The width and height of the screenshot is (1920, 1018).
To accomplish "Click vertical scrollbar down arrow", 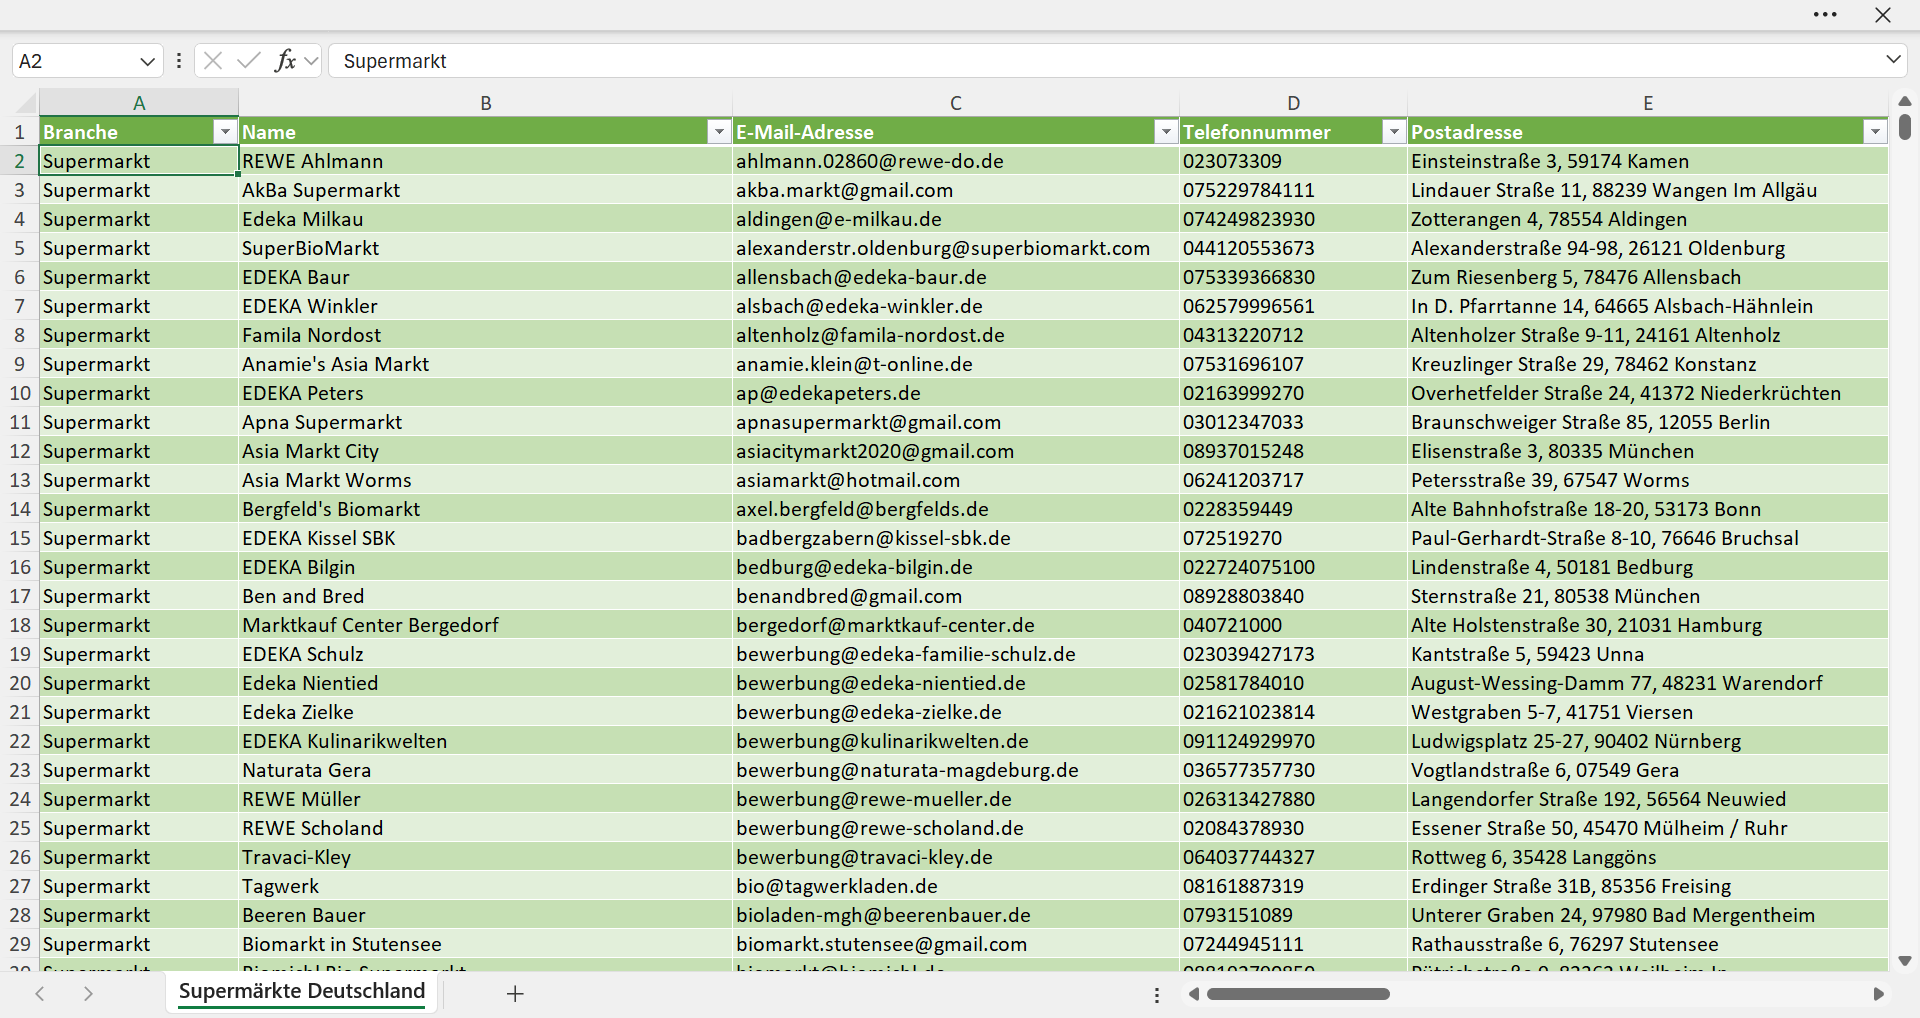I will point(1905,961).
